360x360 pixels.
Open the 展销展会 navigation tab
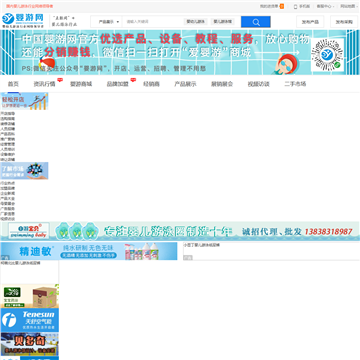[x=222, y=84]
